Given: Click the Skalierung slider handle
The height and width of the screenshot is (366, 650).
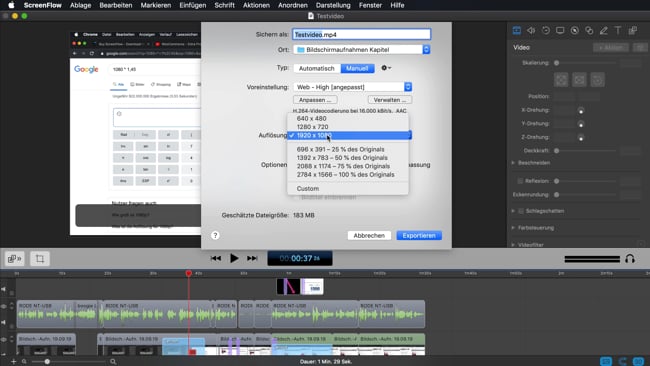Looking at the screenshot, I should click(x=557, y=63).
